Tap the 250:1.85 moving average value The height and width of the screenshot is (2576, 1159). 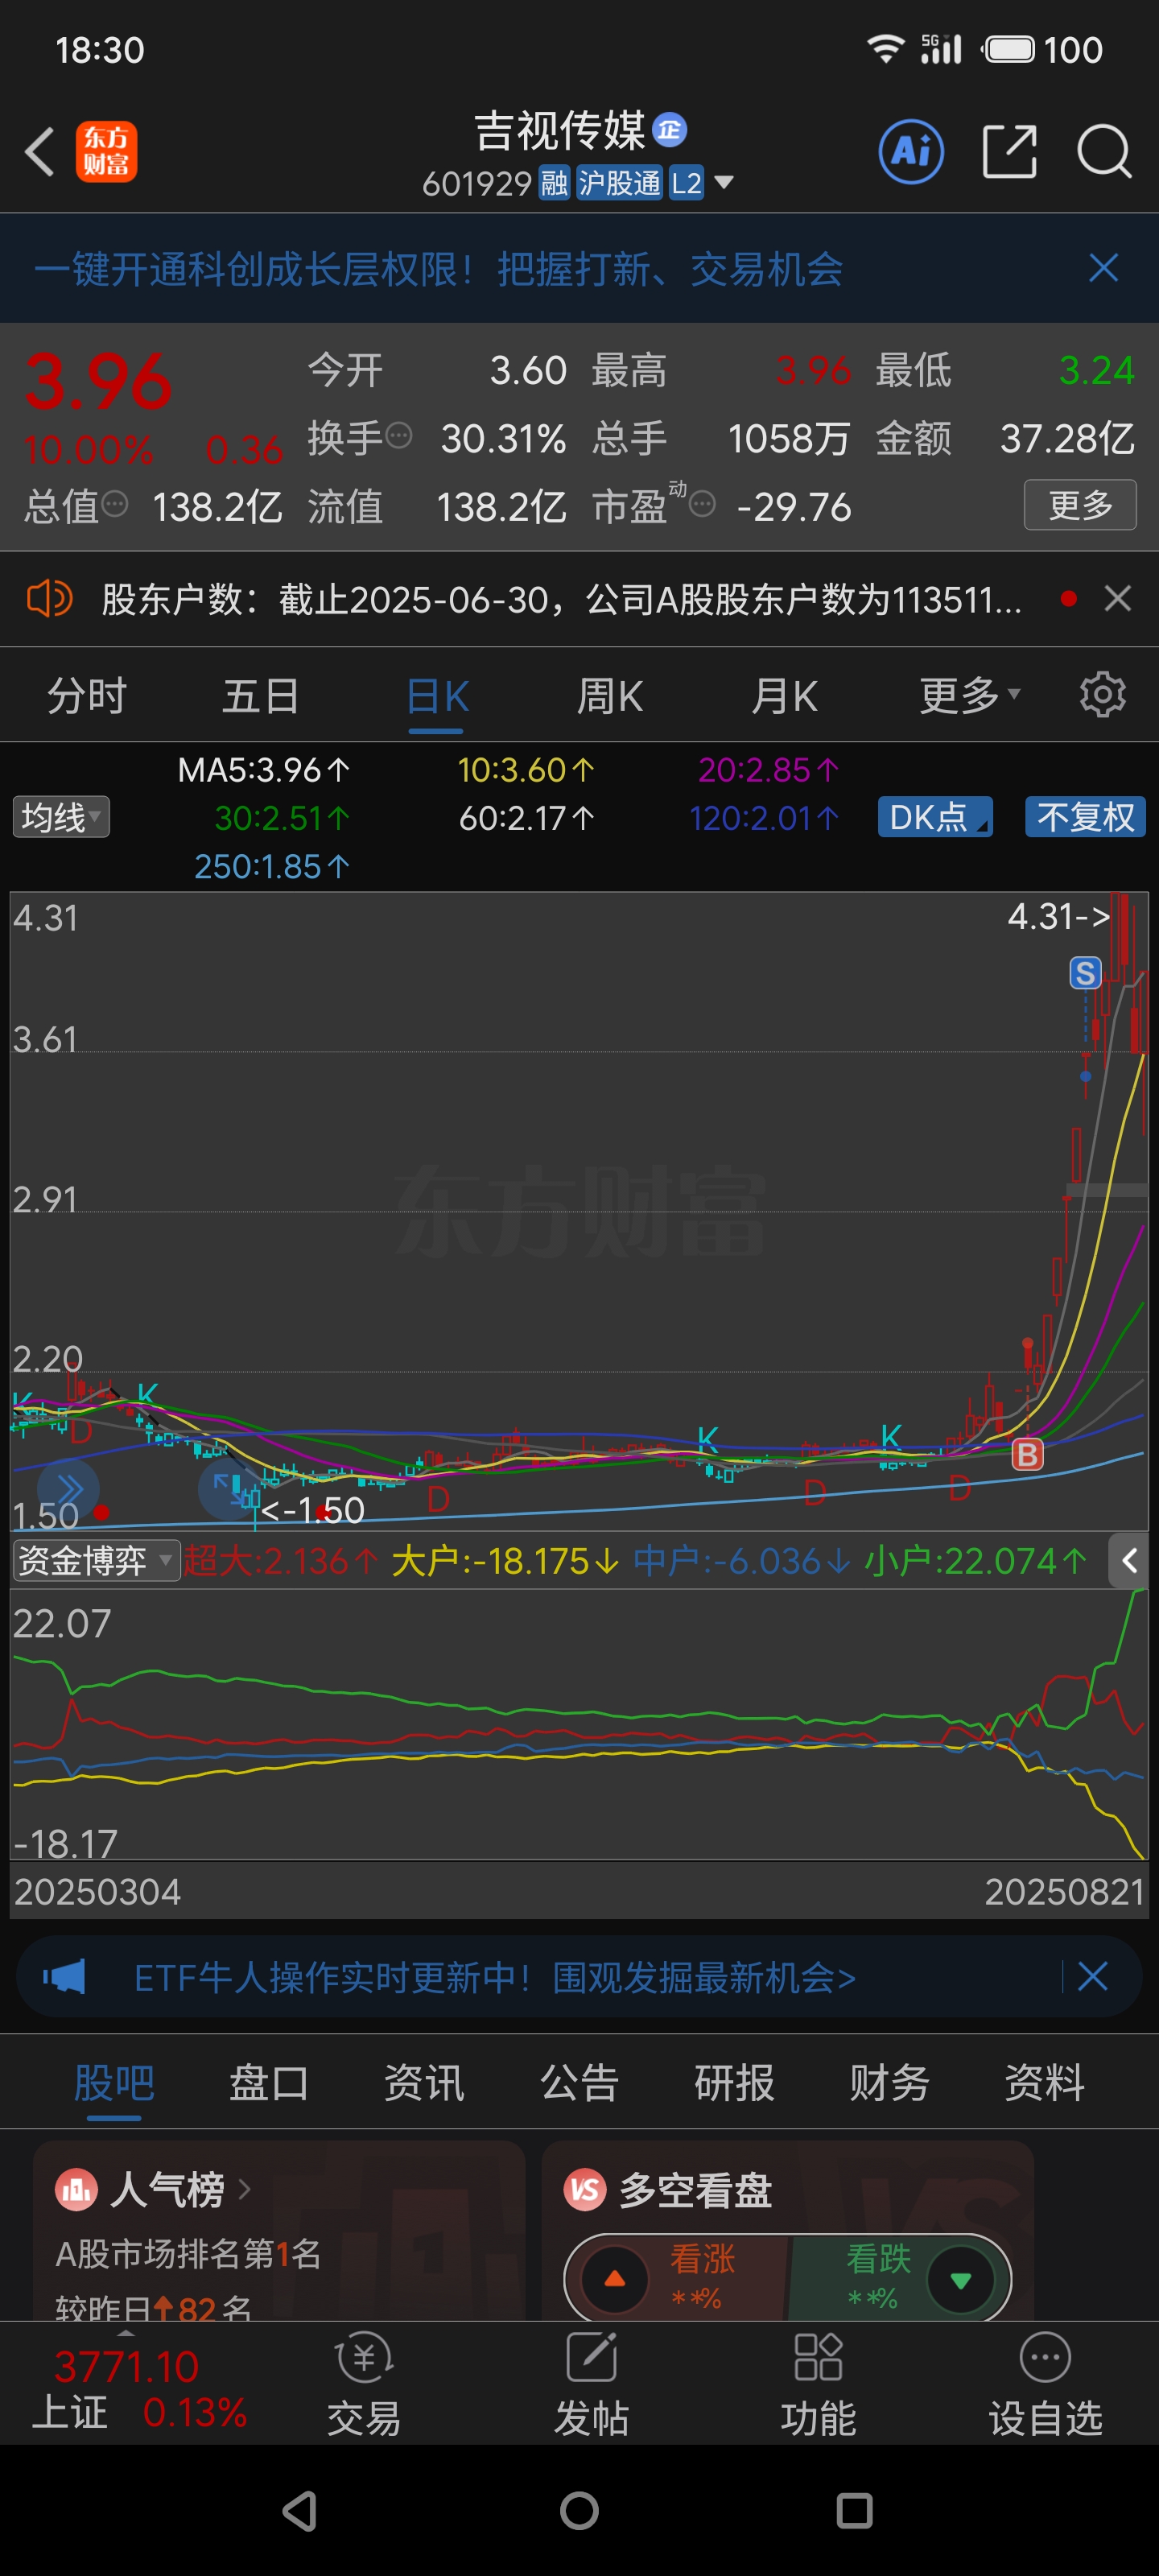[x=272, y=866]
